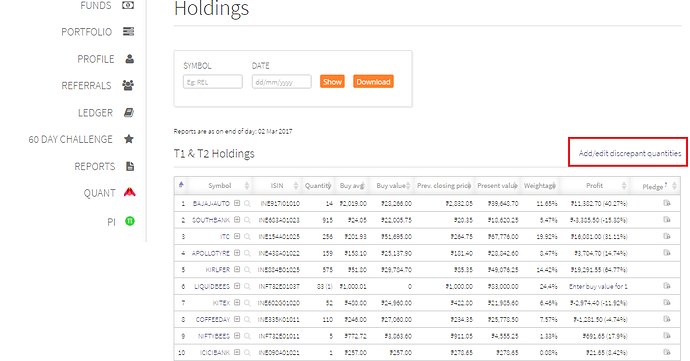Expand the ITC row plus icon
The image size is (690, 361).
click(x=237, y=236)
